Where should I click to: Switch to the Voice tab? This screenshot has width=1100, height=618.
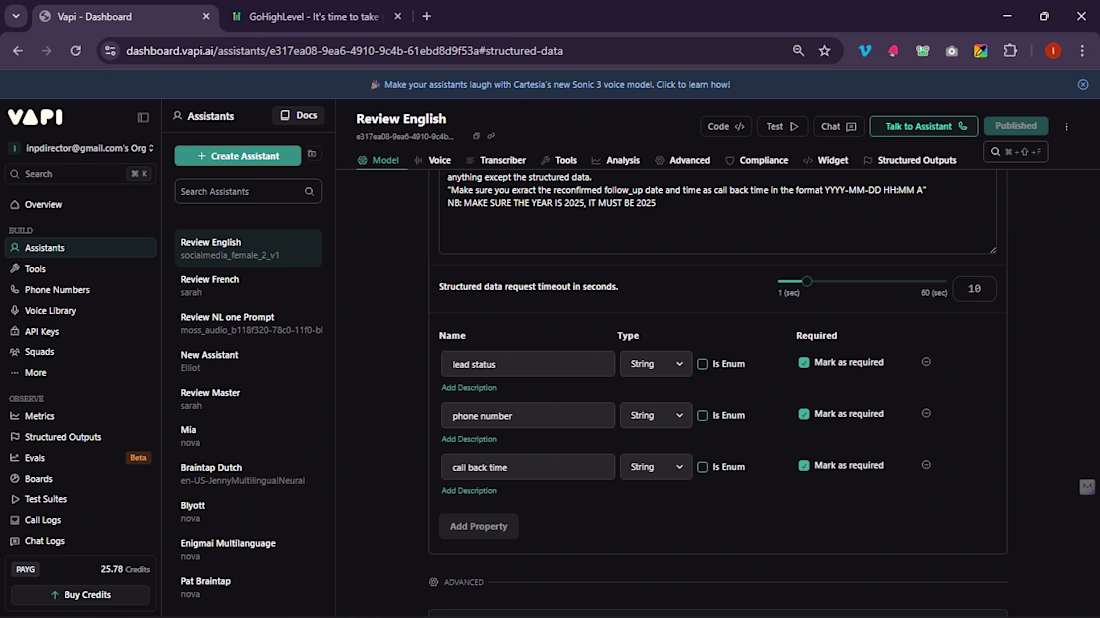pyautogui.click(x=432, y=160)
